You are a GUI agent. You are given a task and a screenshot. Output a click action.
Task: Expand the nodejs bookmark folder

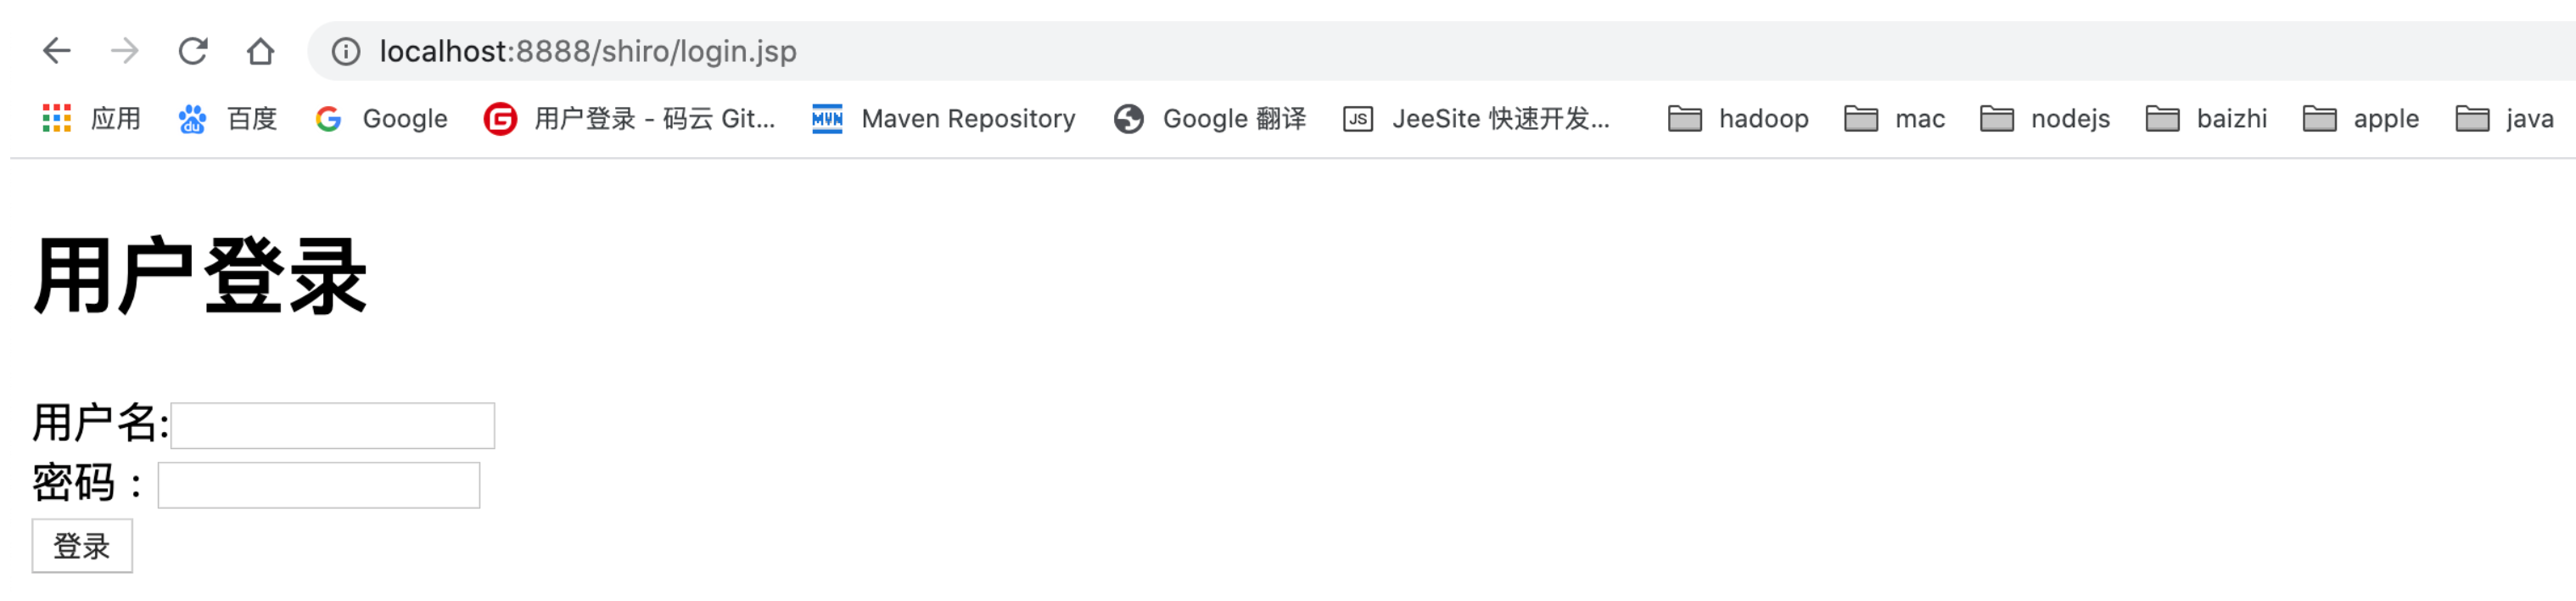point(2045,119)
